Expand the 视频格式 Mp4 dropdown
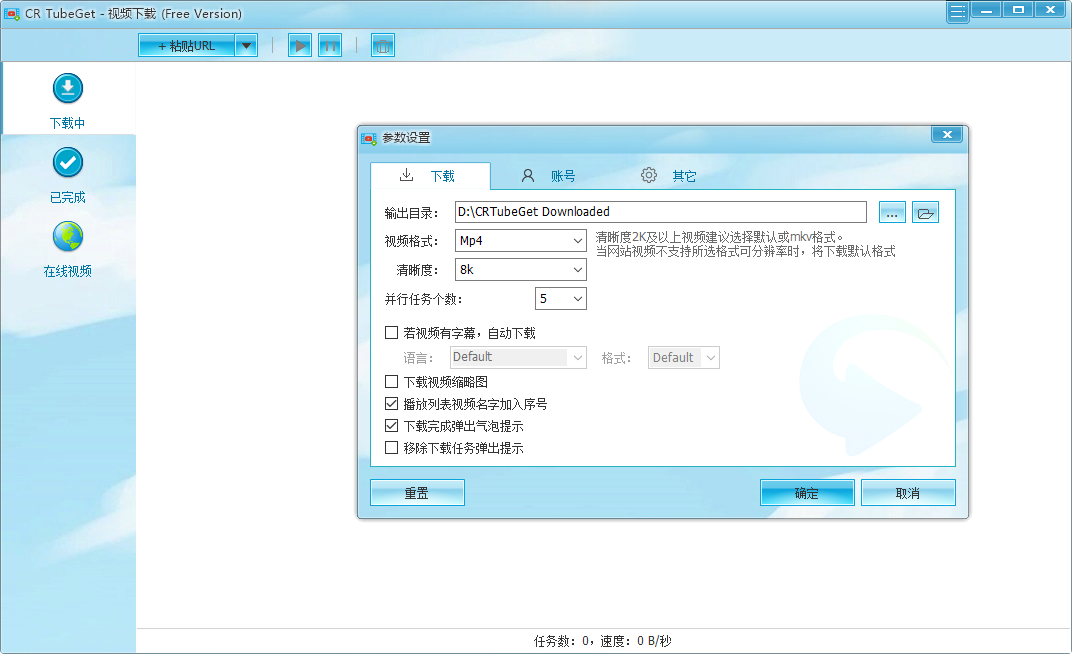Screen dimensions: 1072x654 [578, 241]
